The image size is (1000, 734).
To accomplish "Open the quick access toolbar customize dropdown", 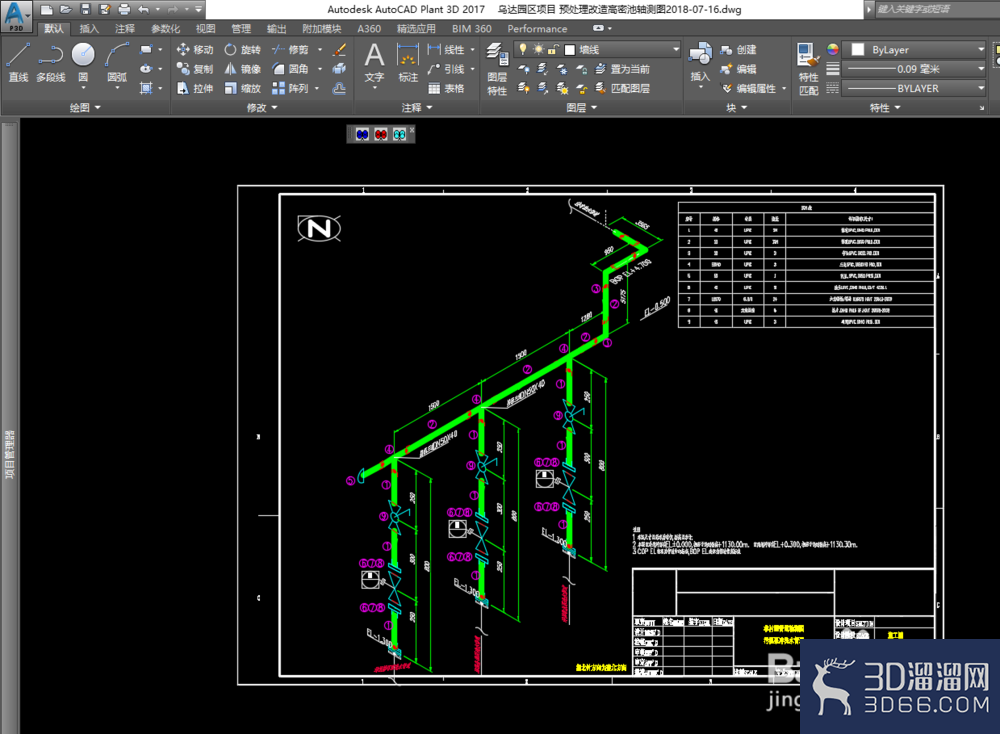I will [198, 10].
